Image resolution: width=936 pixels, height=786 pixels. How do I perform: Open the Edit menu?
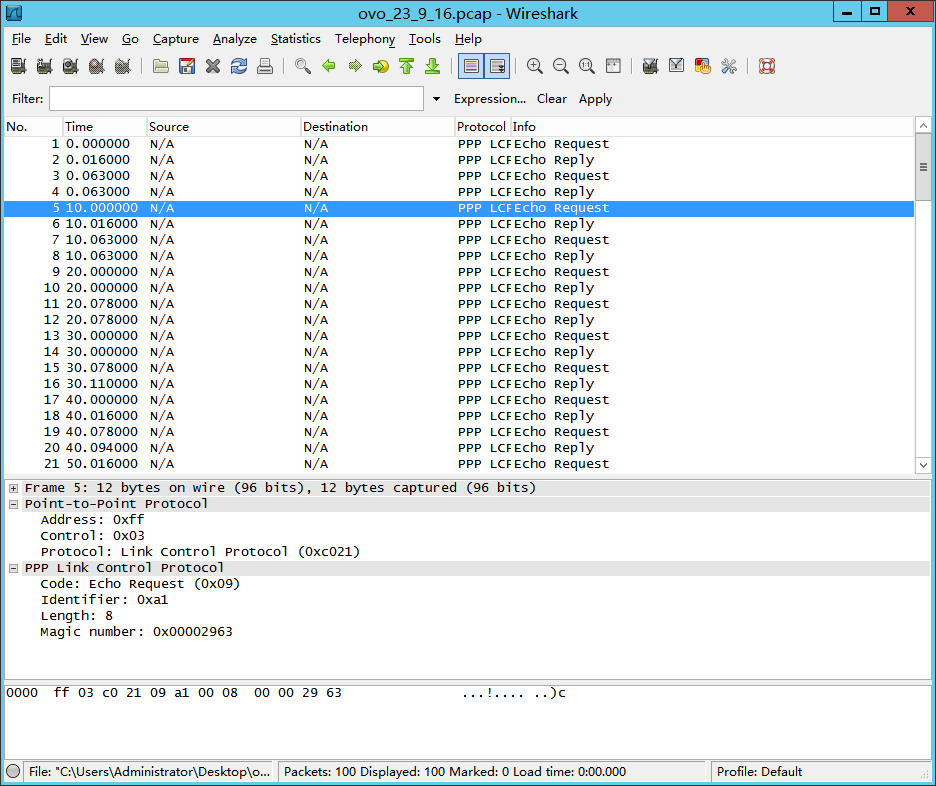point(56,39)
